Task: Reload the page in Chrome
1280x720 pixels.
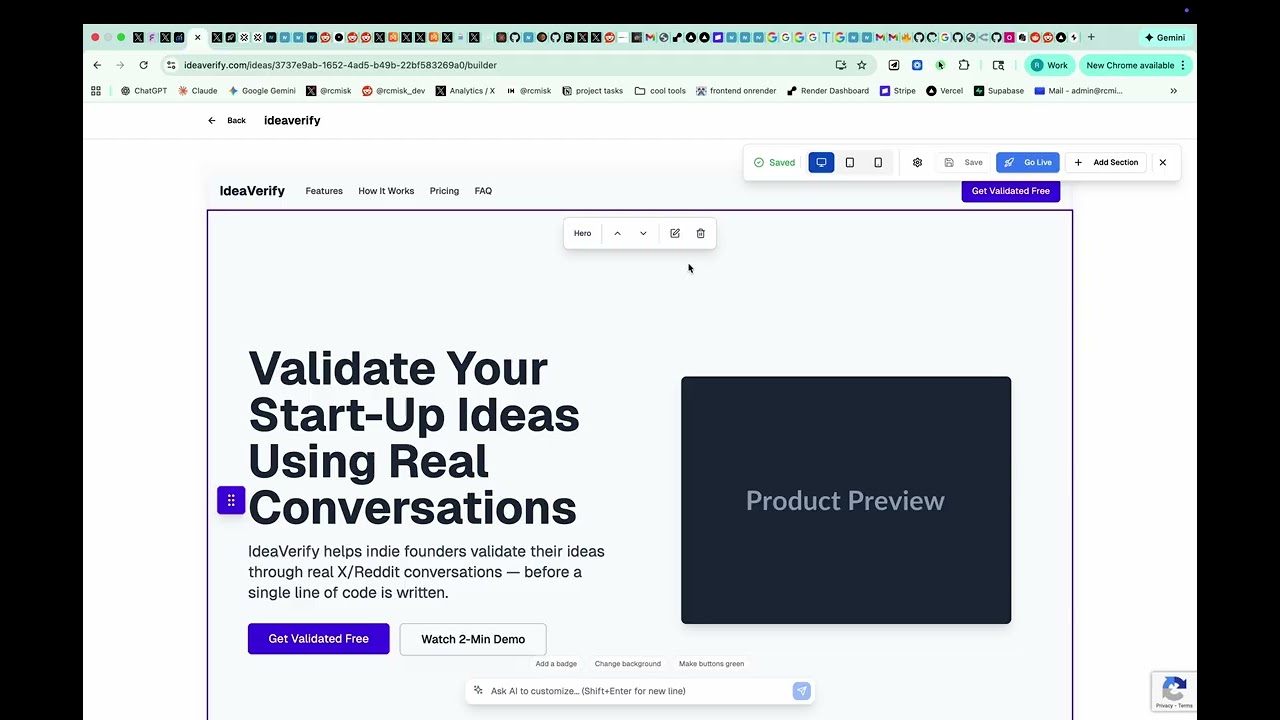Action: coord(144,65)
